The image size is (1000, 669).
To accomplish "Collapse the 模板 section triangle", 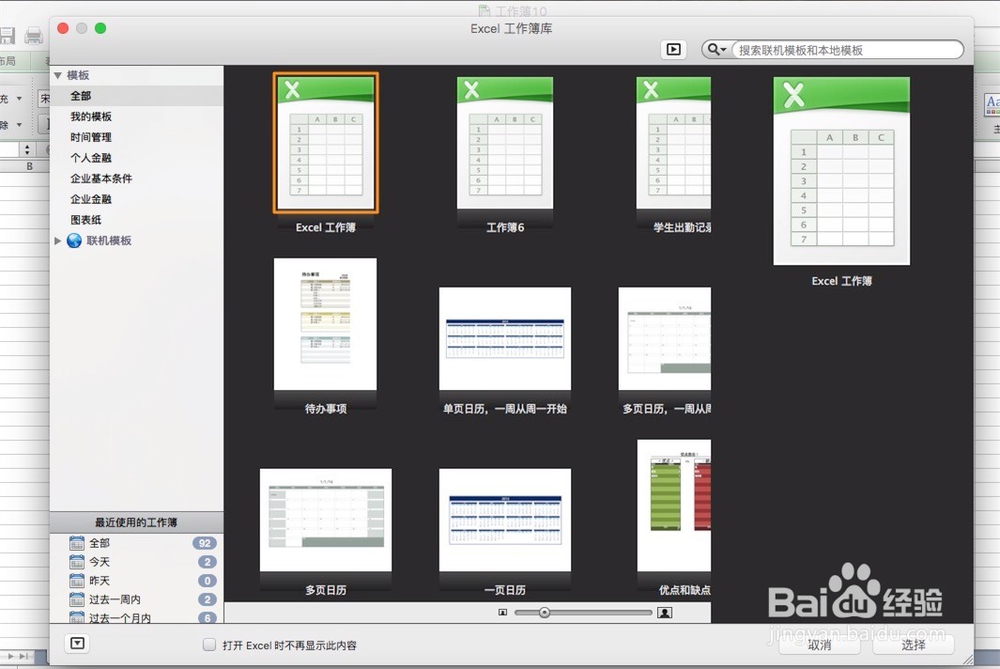I will click(58, 75).
